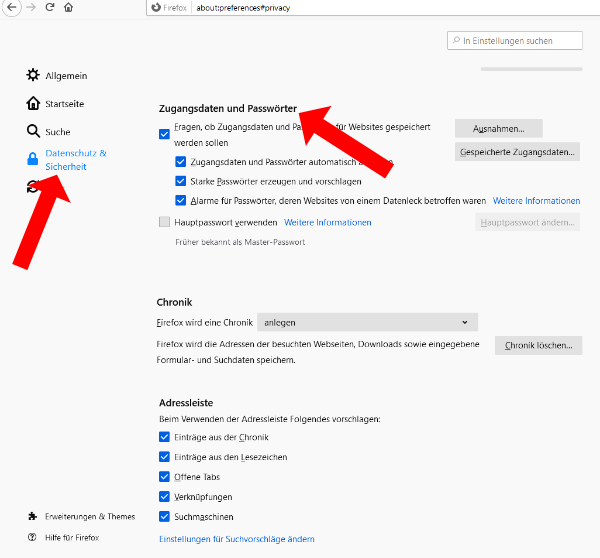Open Startseite settings via house icon
Image resolution: width=600 pixels, height=558 pixels.
[x=34, y=103]
